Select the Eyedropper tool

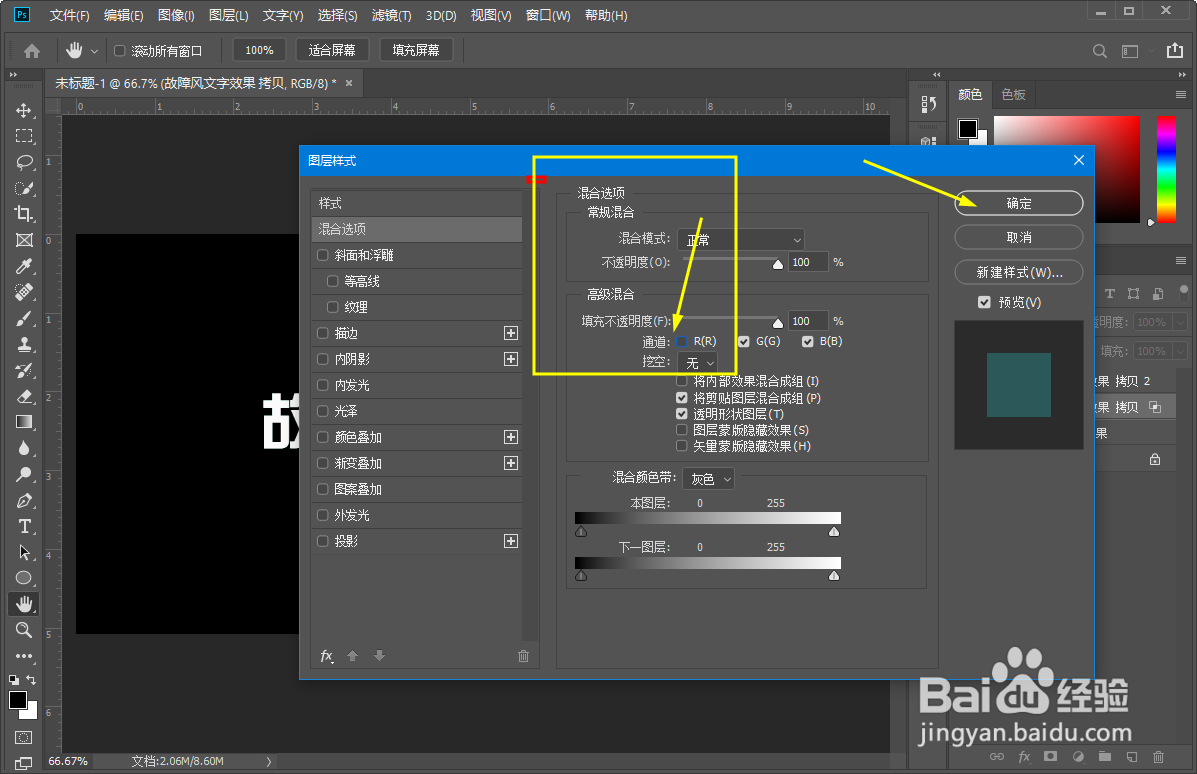(24, 266)
